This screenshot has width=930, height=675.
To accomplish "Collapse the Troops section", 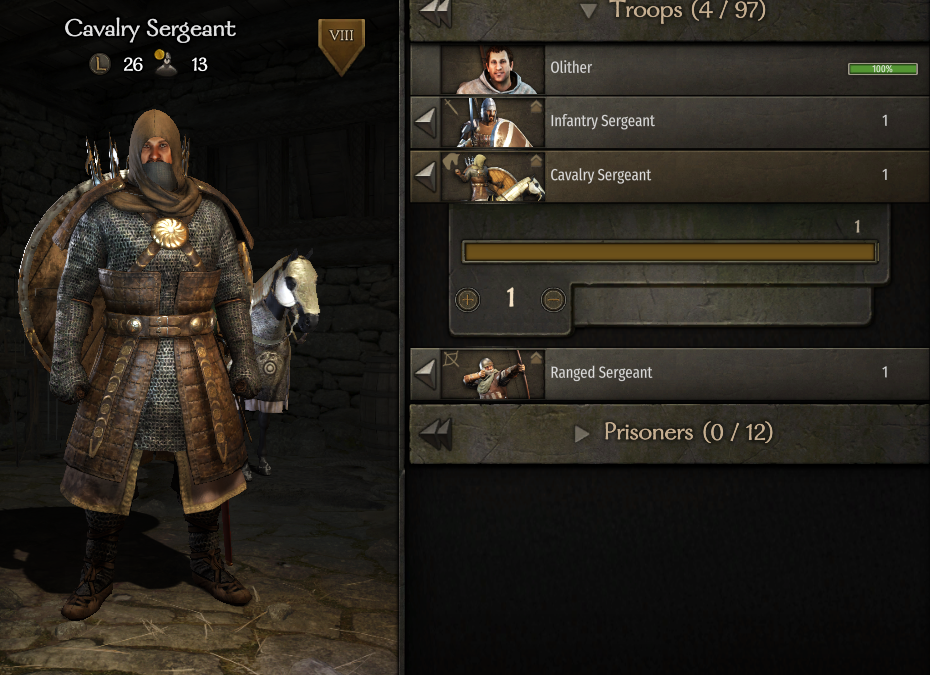I will 588,11.
